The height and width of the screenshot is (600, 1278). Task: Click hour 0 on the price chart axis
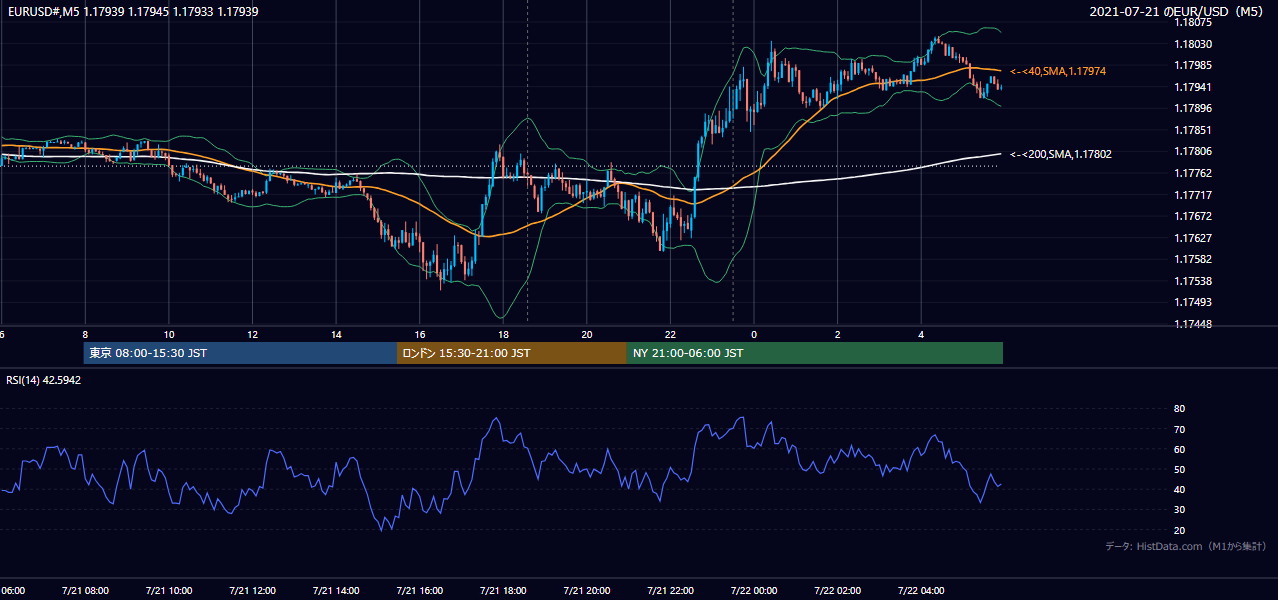tap(754, 335)
